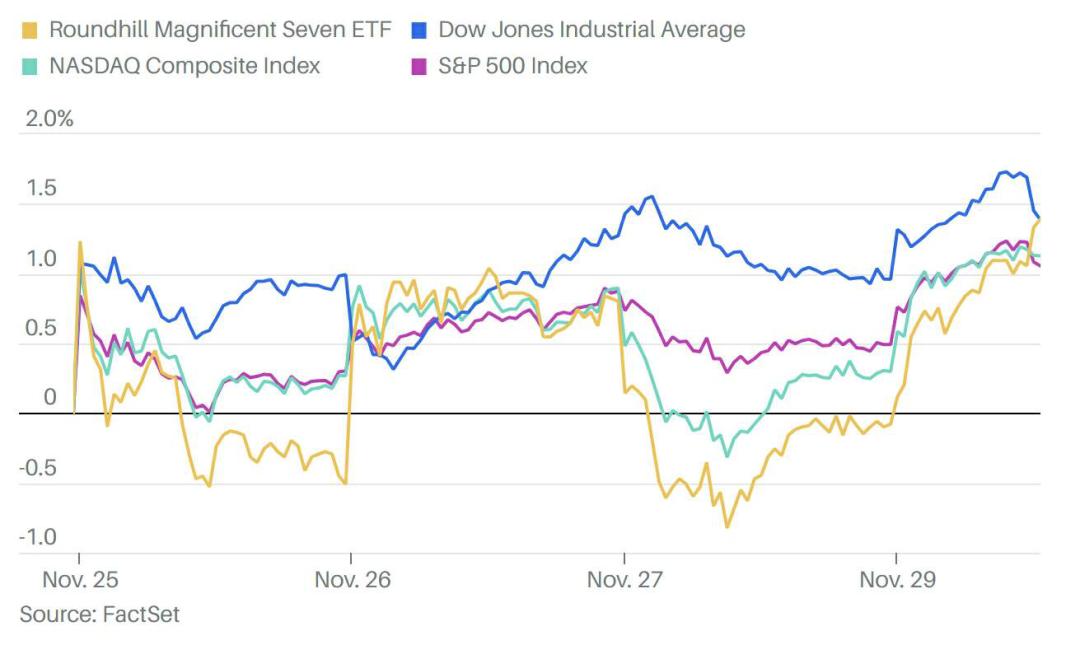Click the purple S&P 500 legend swatch
This screenshot has height=645, width=1080.
click(419, 67)
